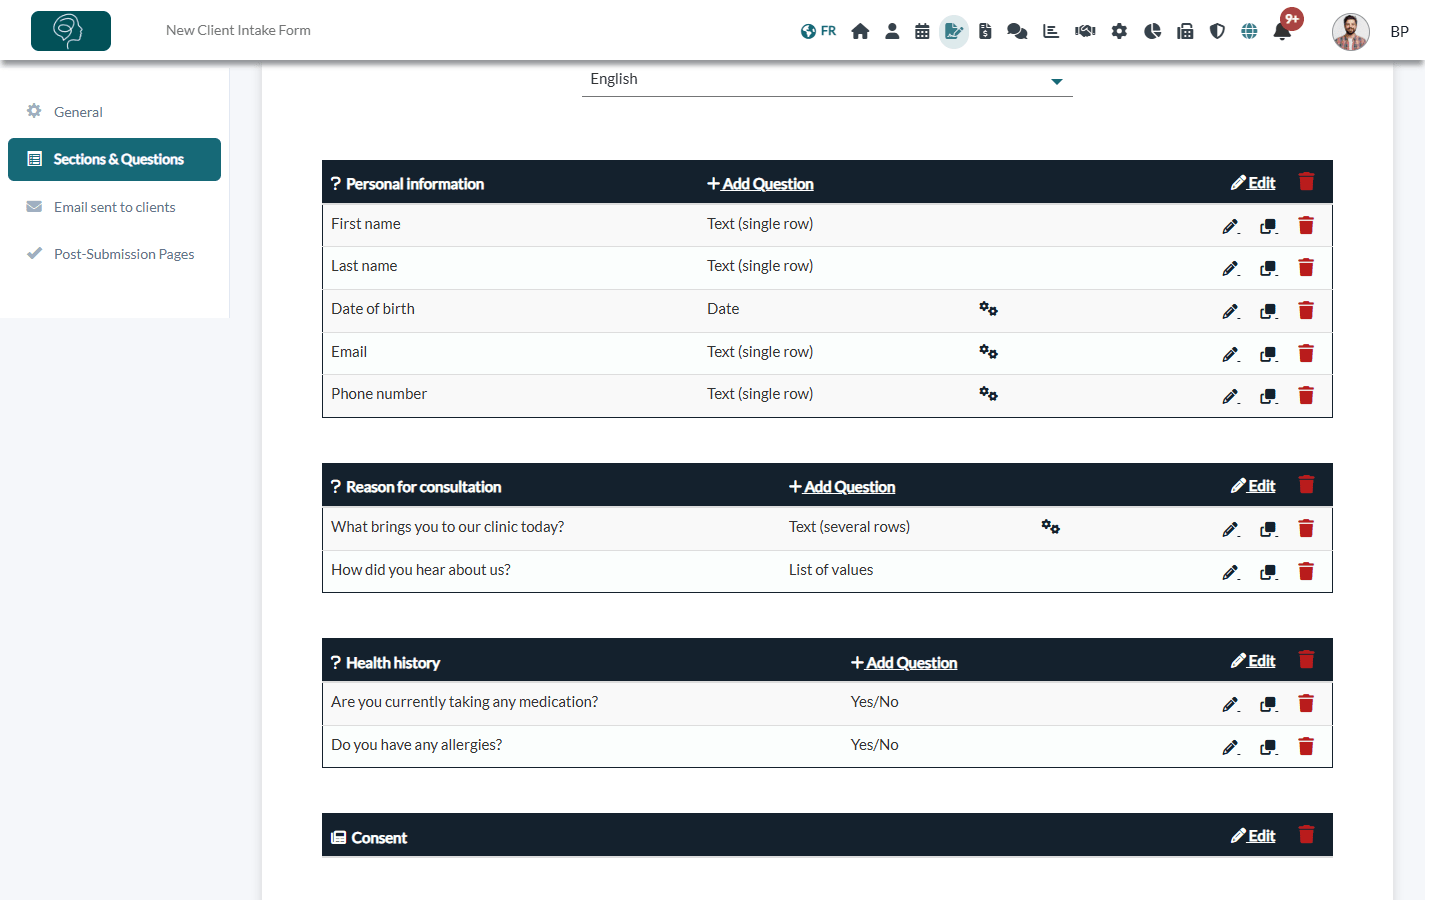Open the invoice dollar document icon
1440x900 pixels.
[x=985, y=31]
